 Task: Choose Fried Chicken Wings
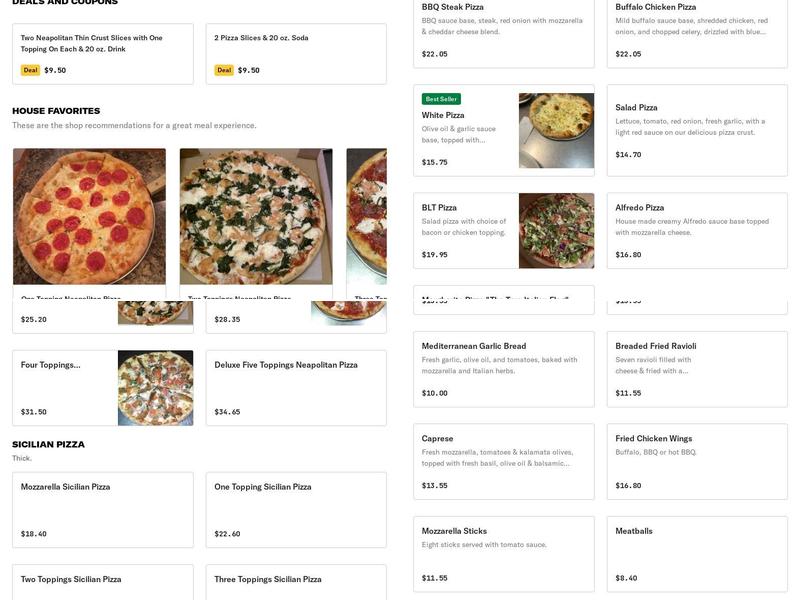pos(696,461)
